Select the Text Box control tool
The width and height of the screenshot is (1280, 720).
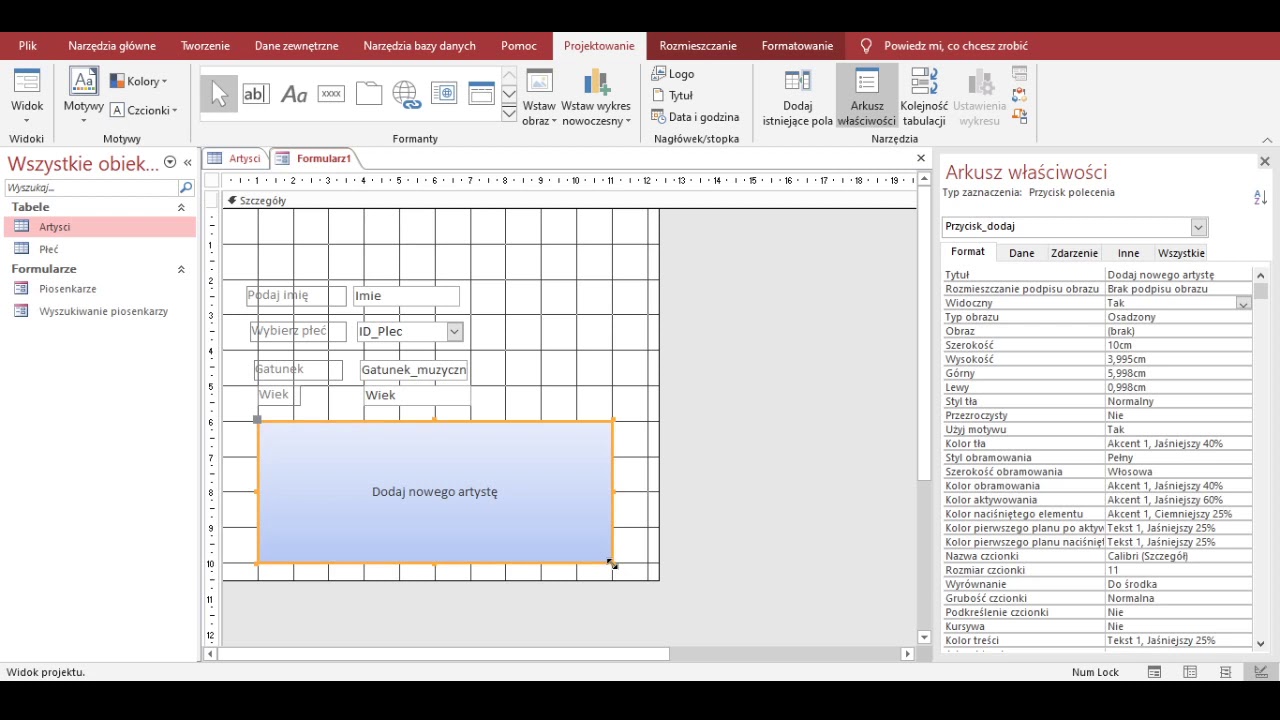tap(256, 94)
